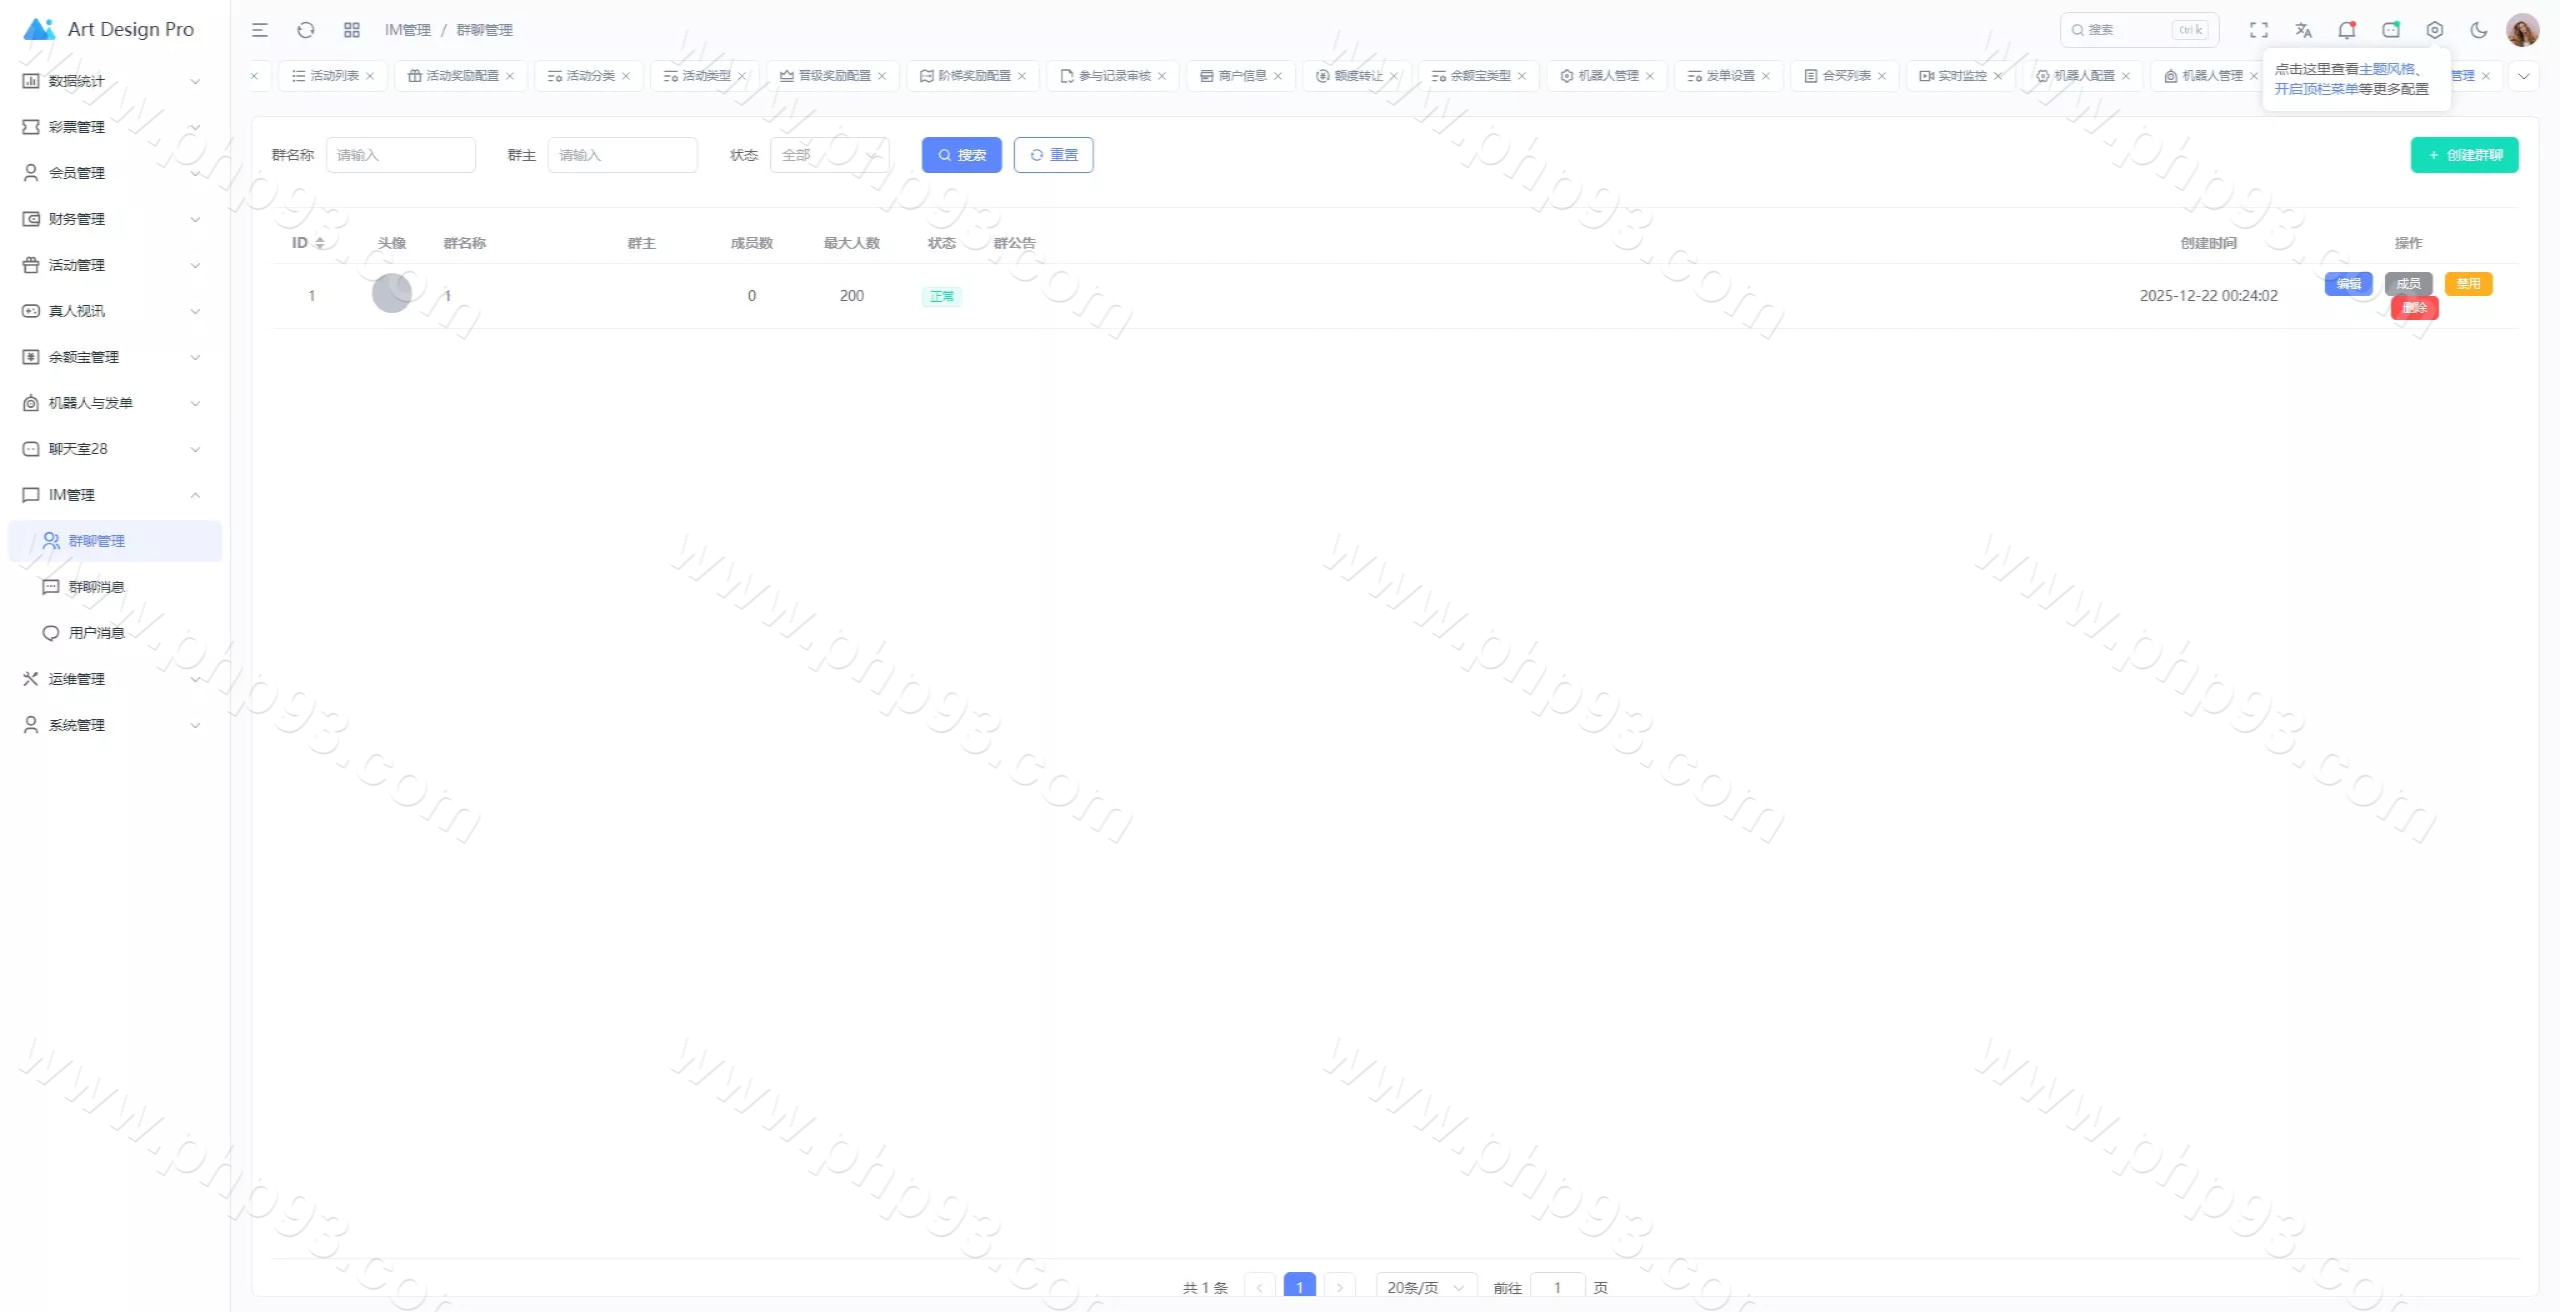Image resolution: width=2560 pixels, height=1312 pixels.
Task: Click the user avatar in header
Action: coord(2522,30)
